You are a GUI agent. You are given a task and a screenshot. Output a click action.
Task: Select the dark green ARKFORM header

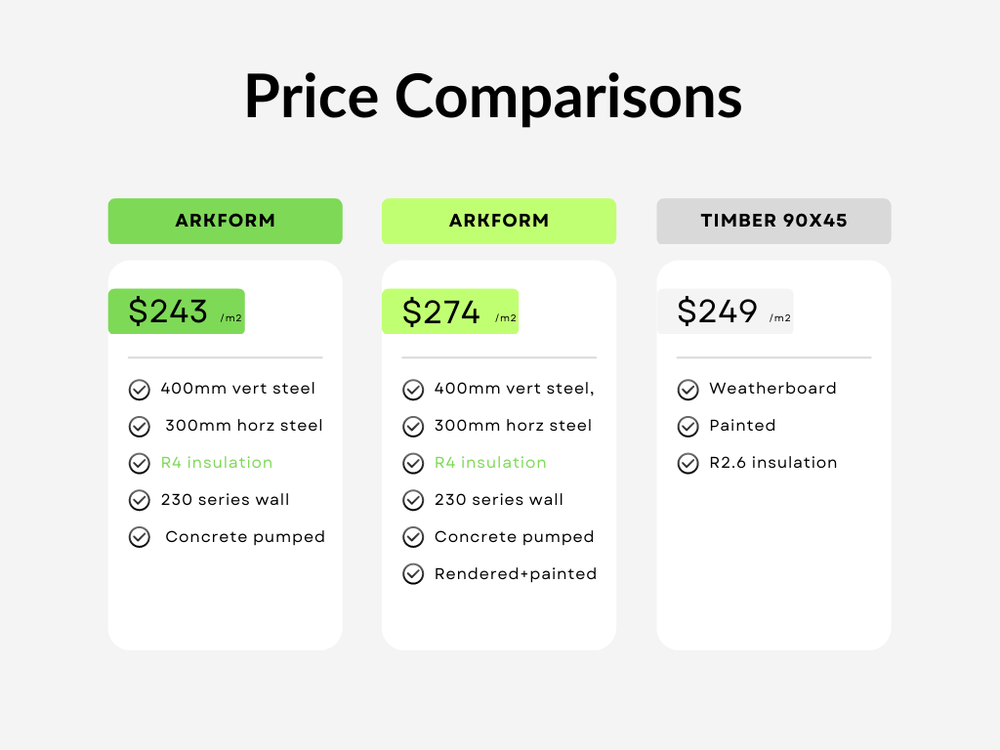(x=225, y=221)
